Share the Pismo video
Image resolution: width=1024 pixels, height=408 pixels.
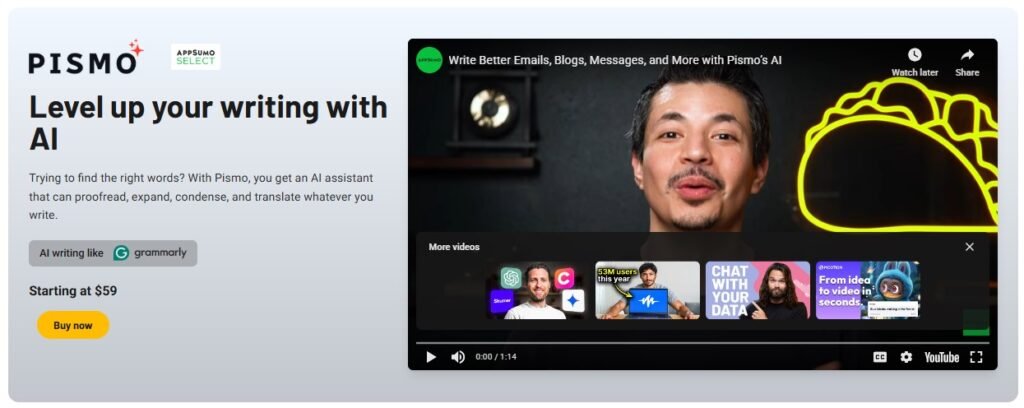coord(967,61)
